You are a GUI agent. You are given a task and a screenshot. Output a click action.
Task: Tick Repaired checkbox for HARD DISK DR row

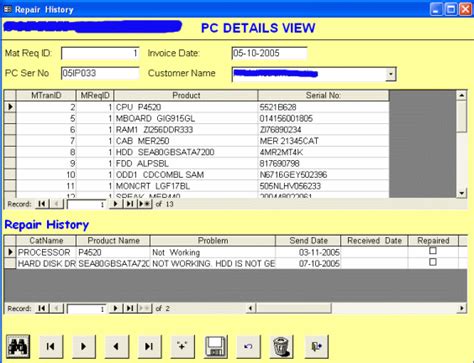click(x=433, y=262)
